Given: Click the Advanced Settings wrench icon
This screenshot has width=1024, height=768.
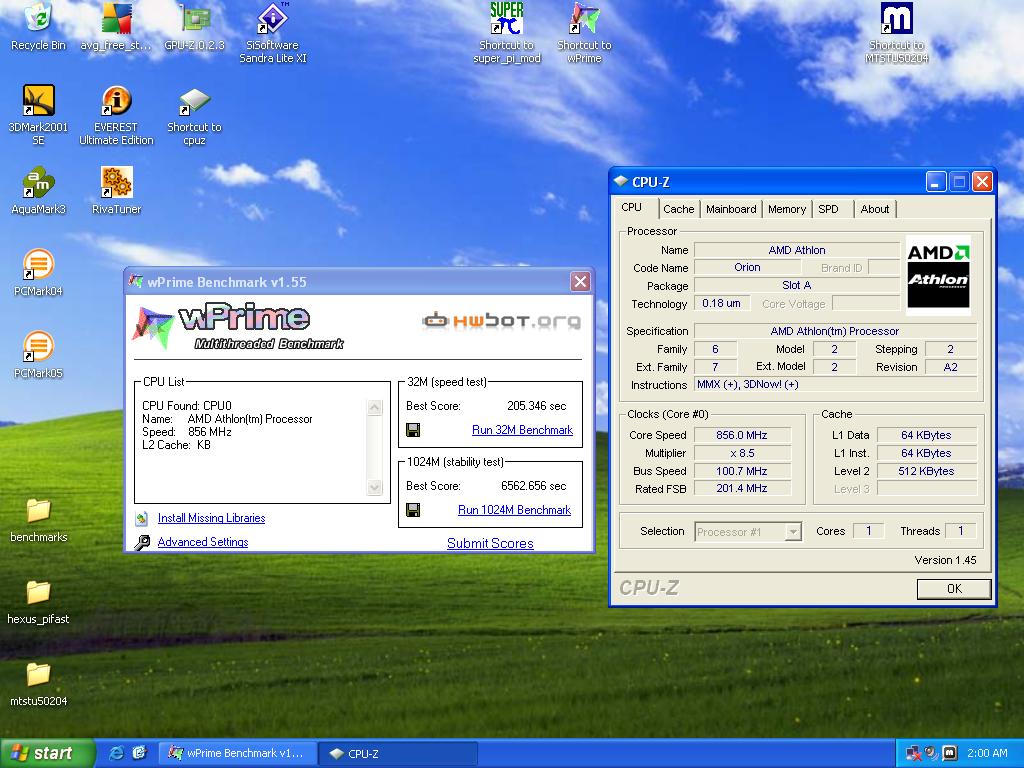Looking at the screenshot, I should click(x=142, y=542).
